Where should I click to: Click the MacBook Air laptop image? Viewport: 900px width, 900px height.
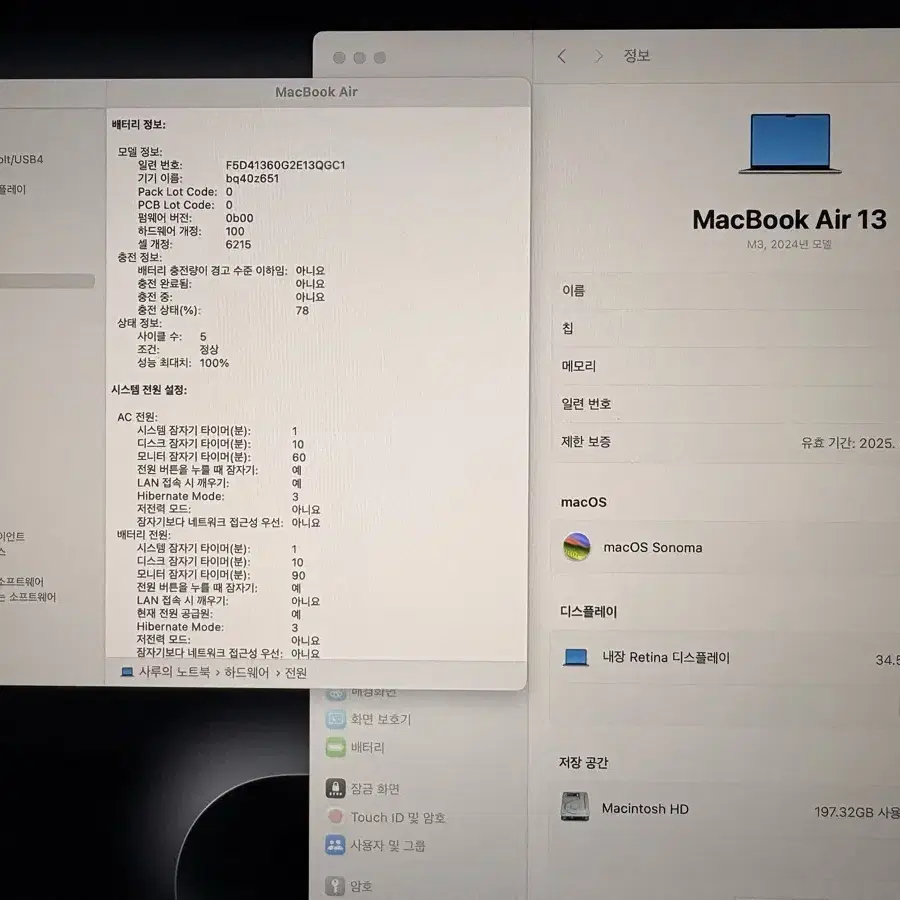[790, 143]
